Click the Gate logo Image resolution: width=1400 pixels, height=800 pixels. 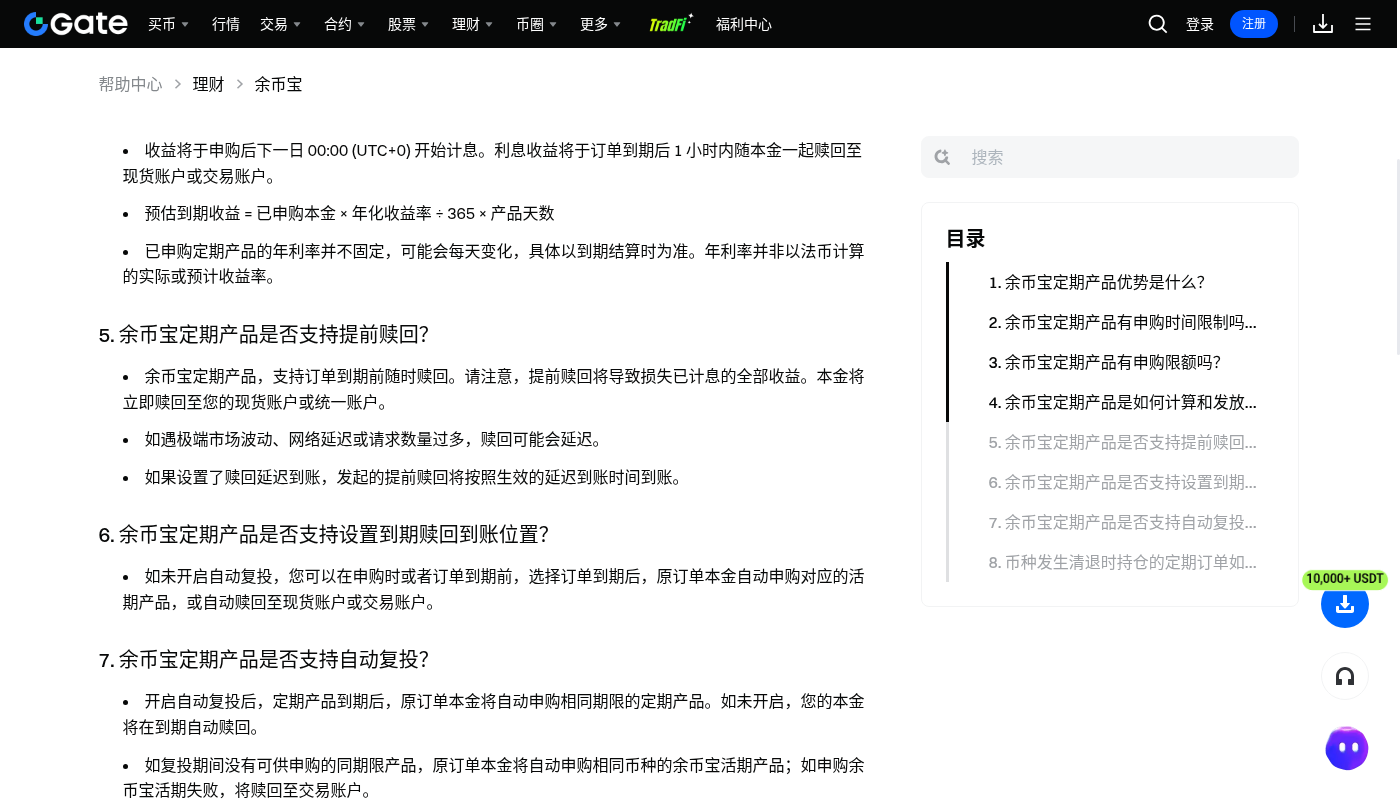click(76, 24)
